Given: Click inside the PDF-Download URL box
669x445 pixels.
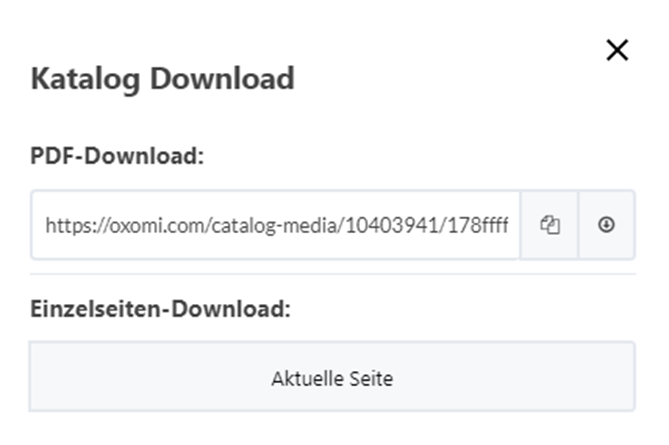Looking at the screenshot, I should 275,225.
